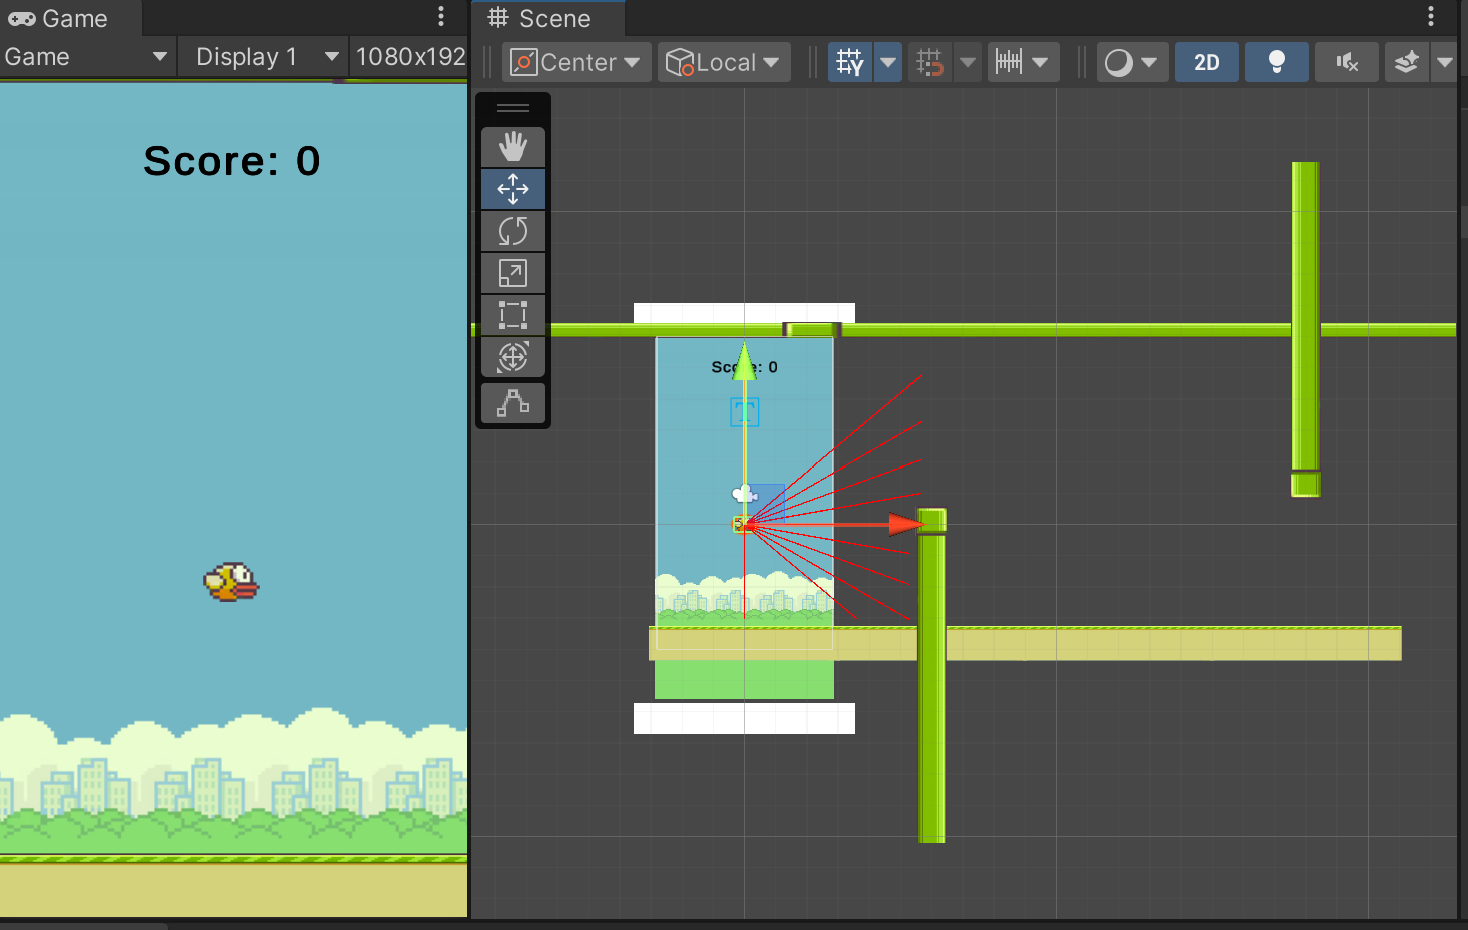The height and width of the screenshot is (930, 1468).
Task: Open the Game view mode dropdown
Action: (87, 57)
